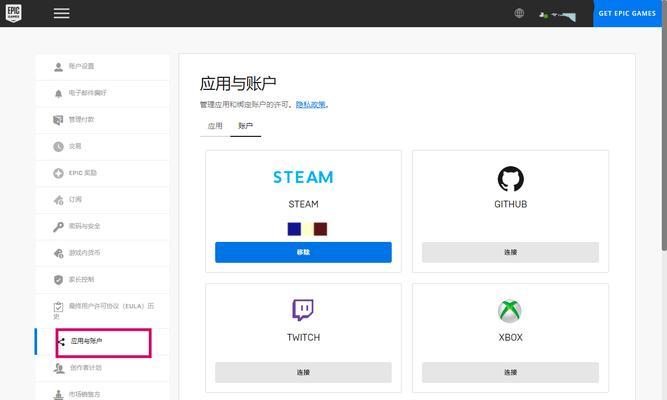667x400 pixels.
Task: Switch to the 应用 tab
Action: [215, 126]
